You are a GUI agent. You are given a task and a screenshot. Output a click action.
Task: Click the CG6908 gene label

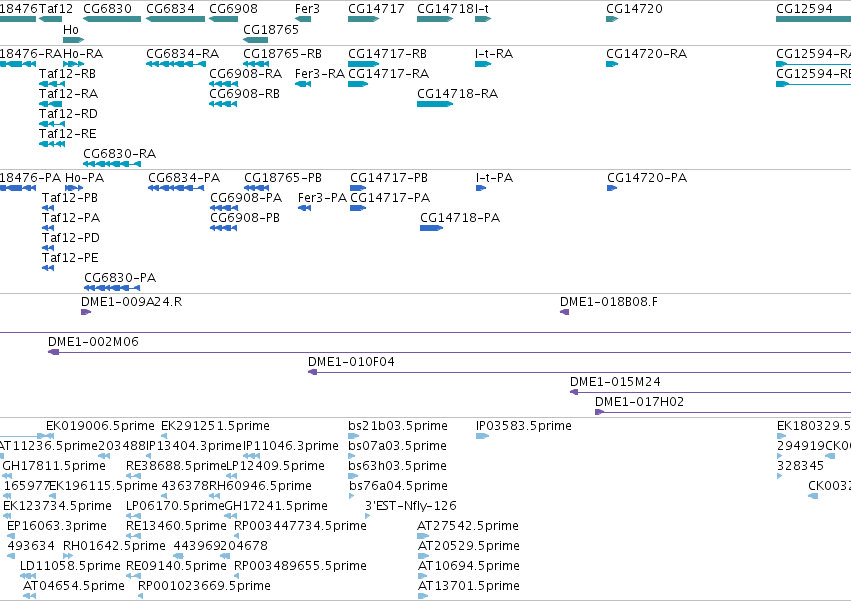(x=233, y=9)
